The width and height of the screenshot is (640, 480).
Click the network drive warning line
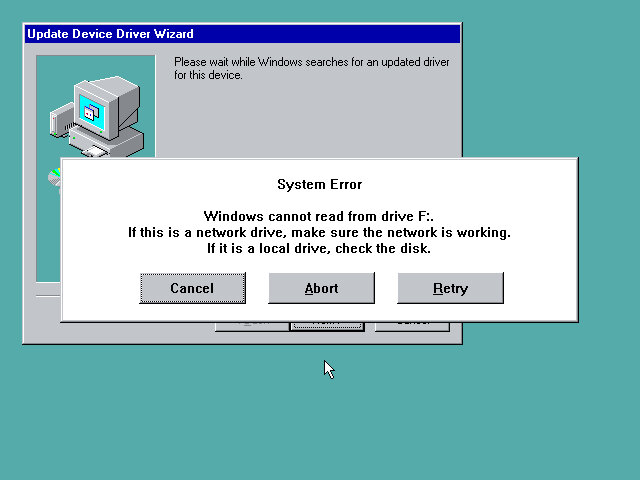(x=319, y=232)
